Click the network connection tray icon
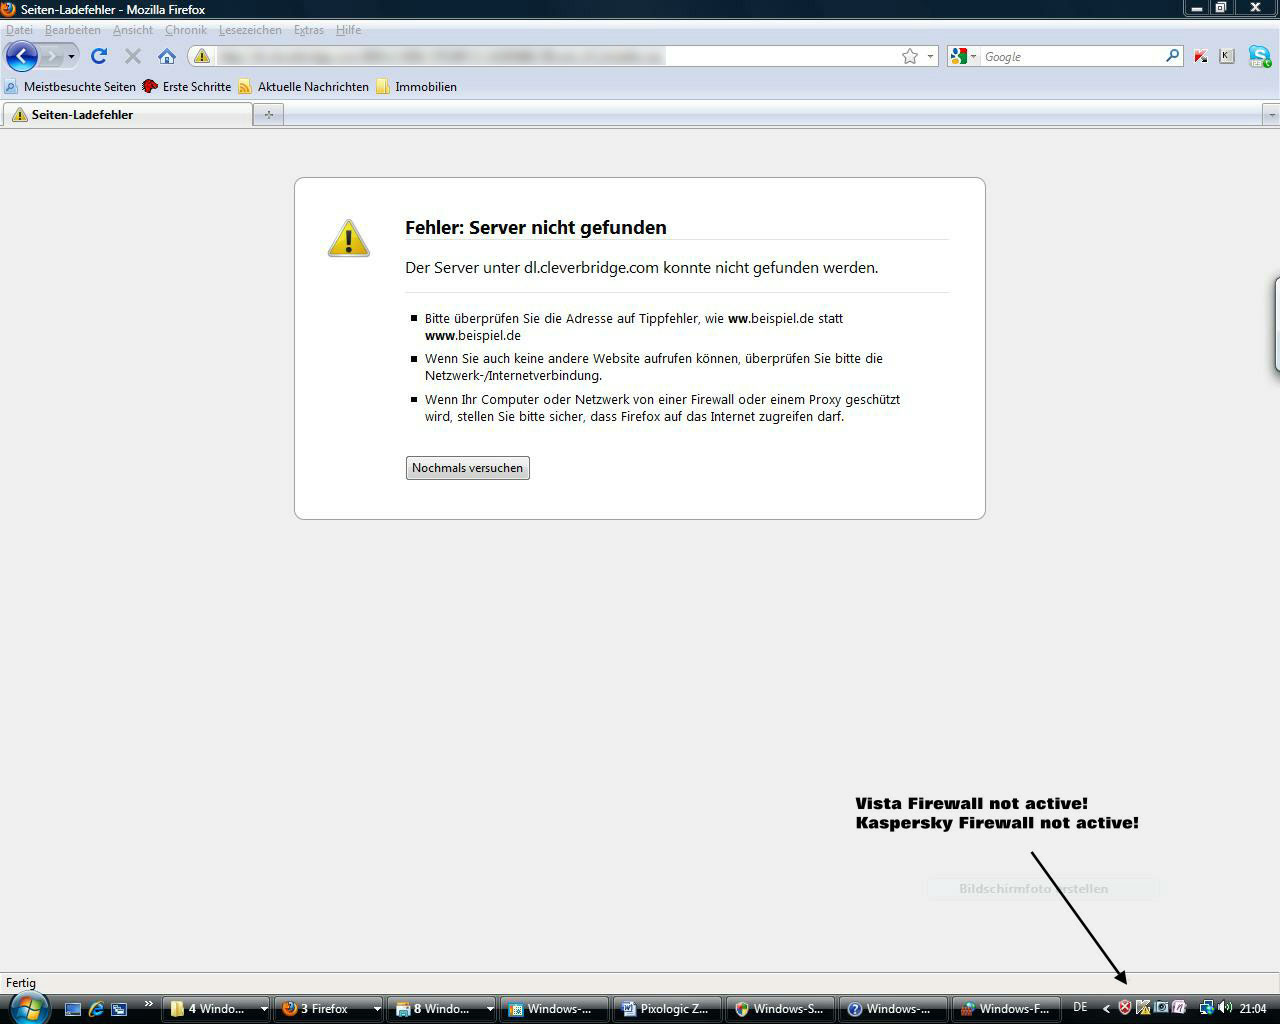The image size is (1280, 1024). tap(1206, 1008)
